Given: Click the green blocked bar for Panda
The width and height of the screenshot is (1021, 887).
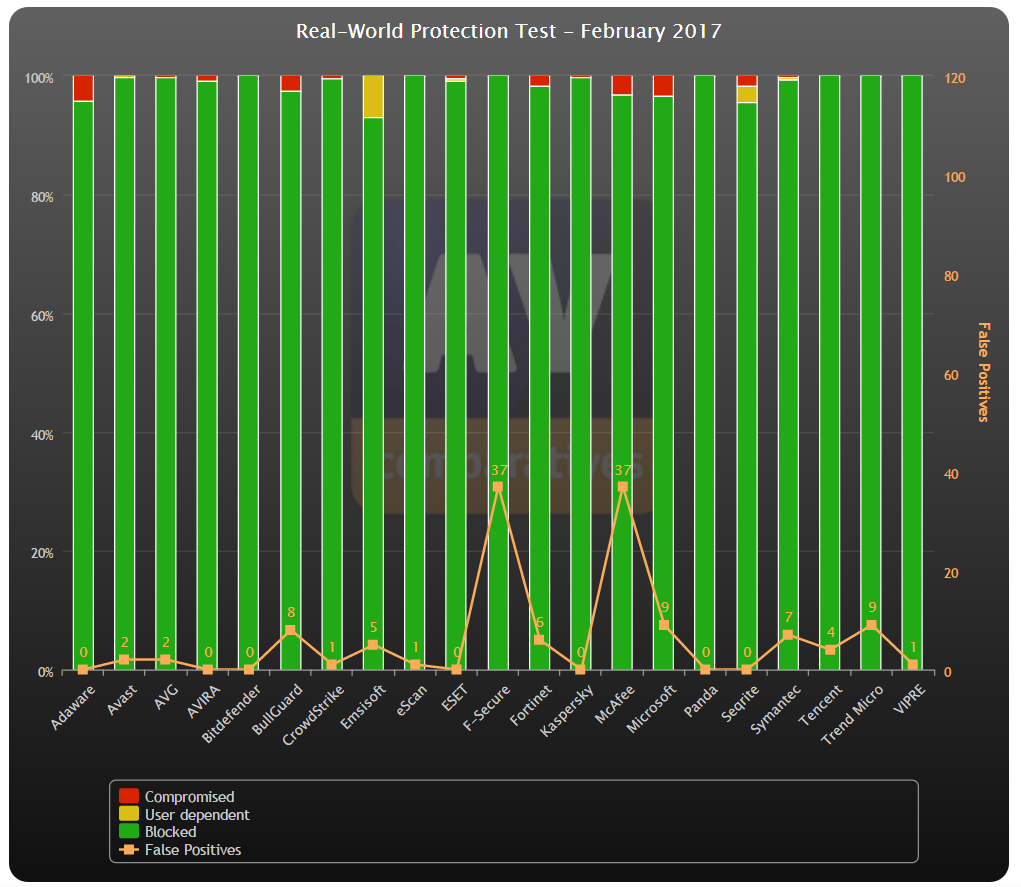Looking at the screenshot, I should click(705, 373).
